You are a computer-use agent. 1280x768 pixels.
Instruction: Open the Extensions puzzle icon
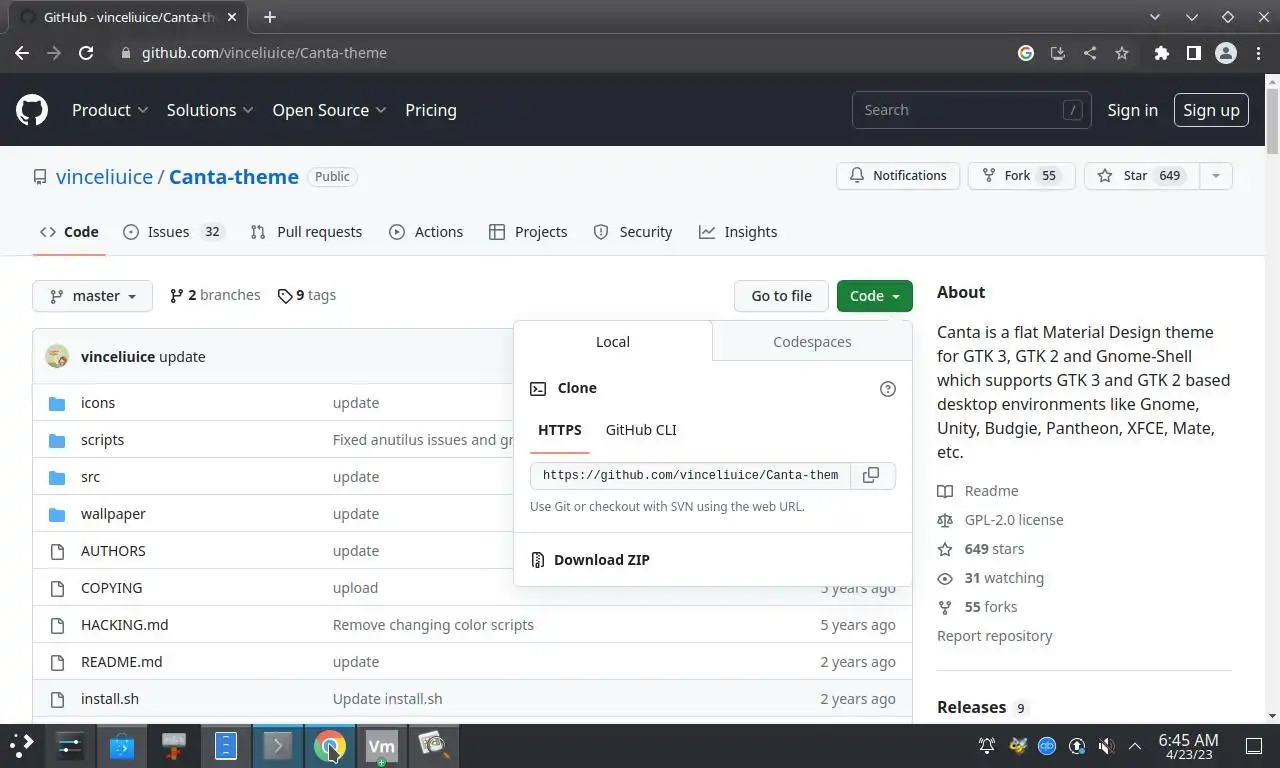[1161, 53]
